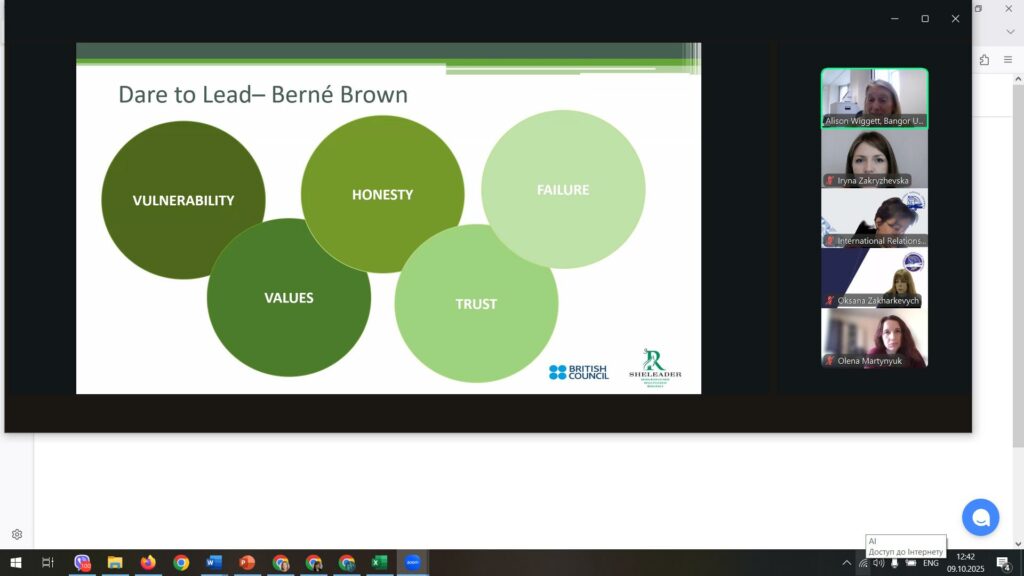Viewport: 1024px width, 576px height.
Task: Open the blue chat bubble button
Action: (x=980, y=517)
